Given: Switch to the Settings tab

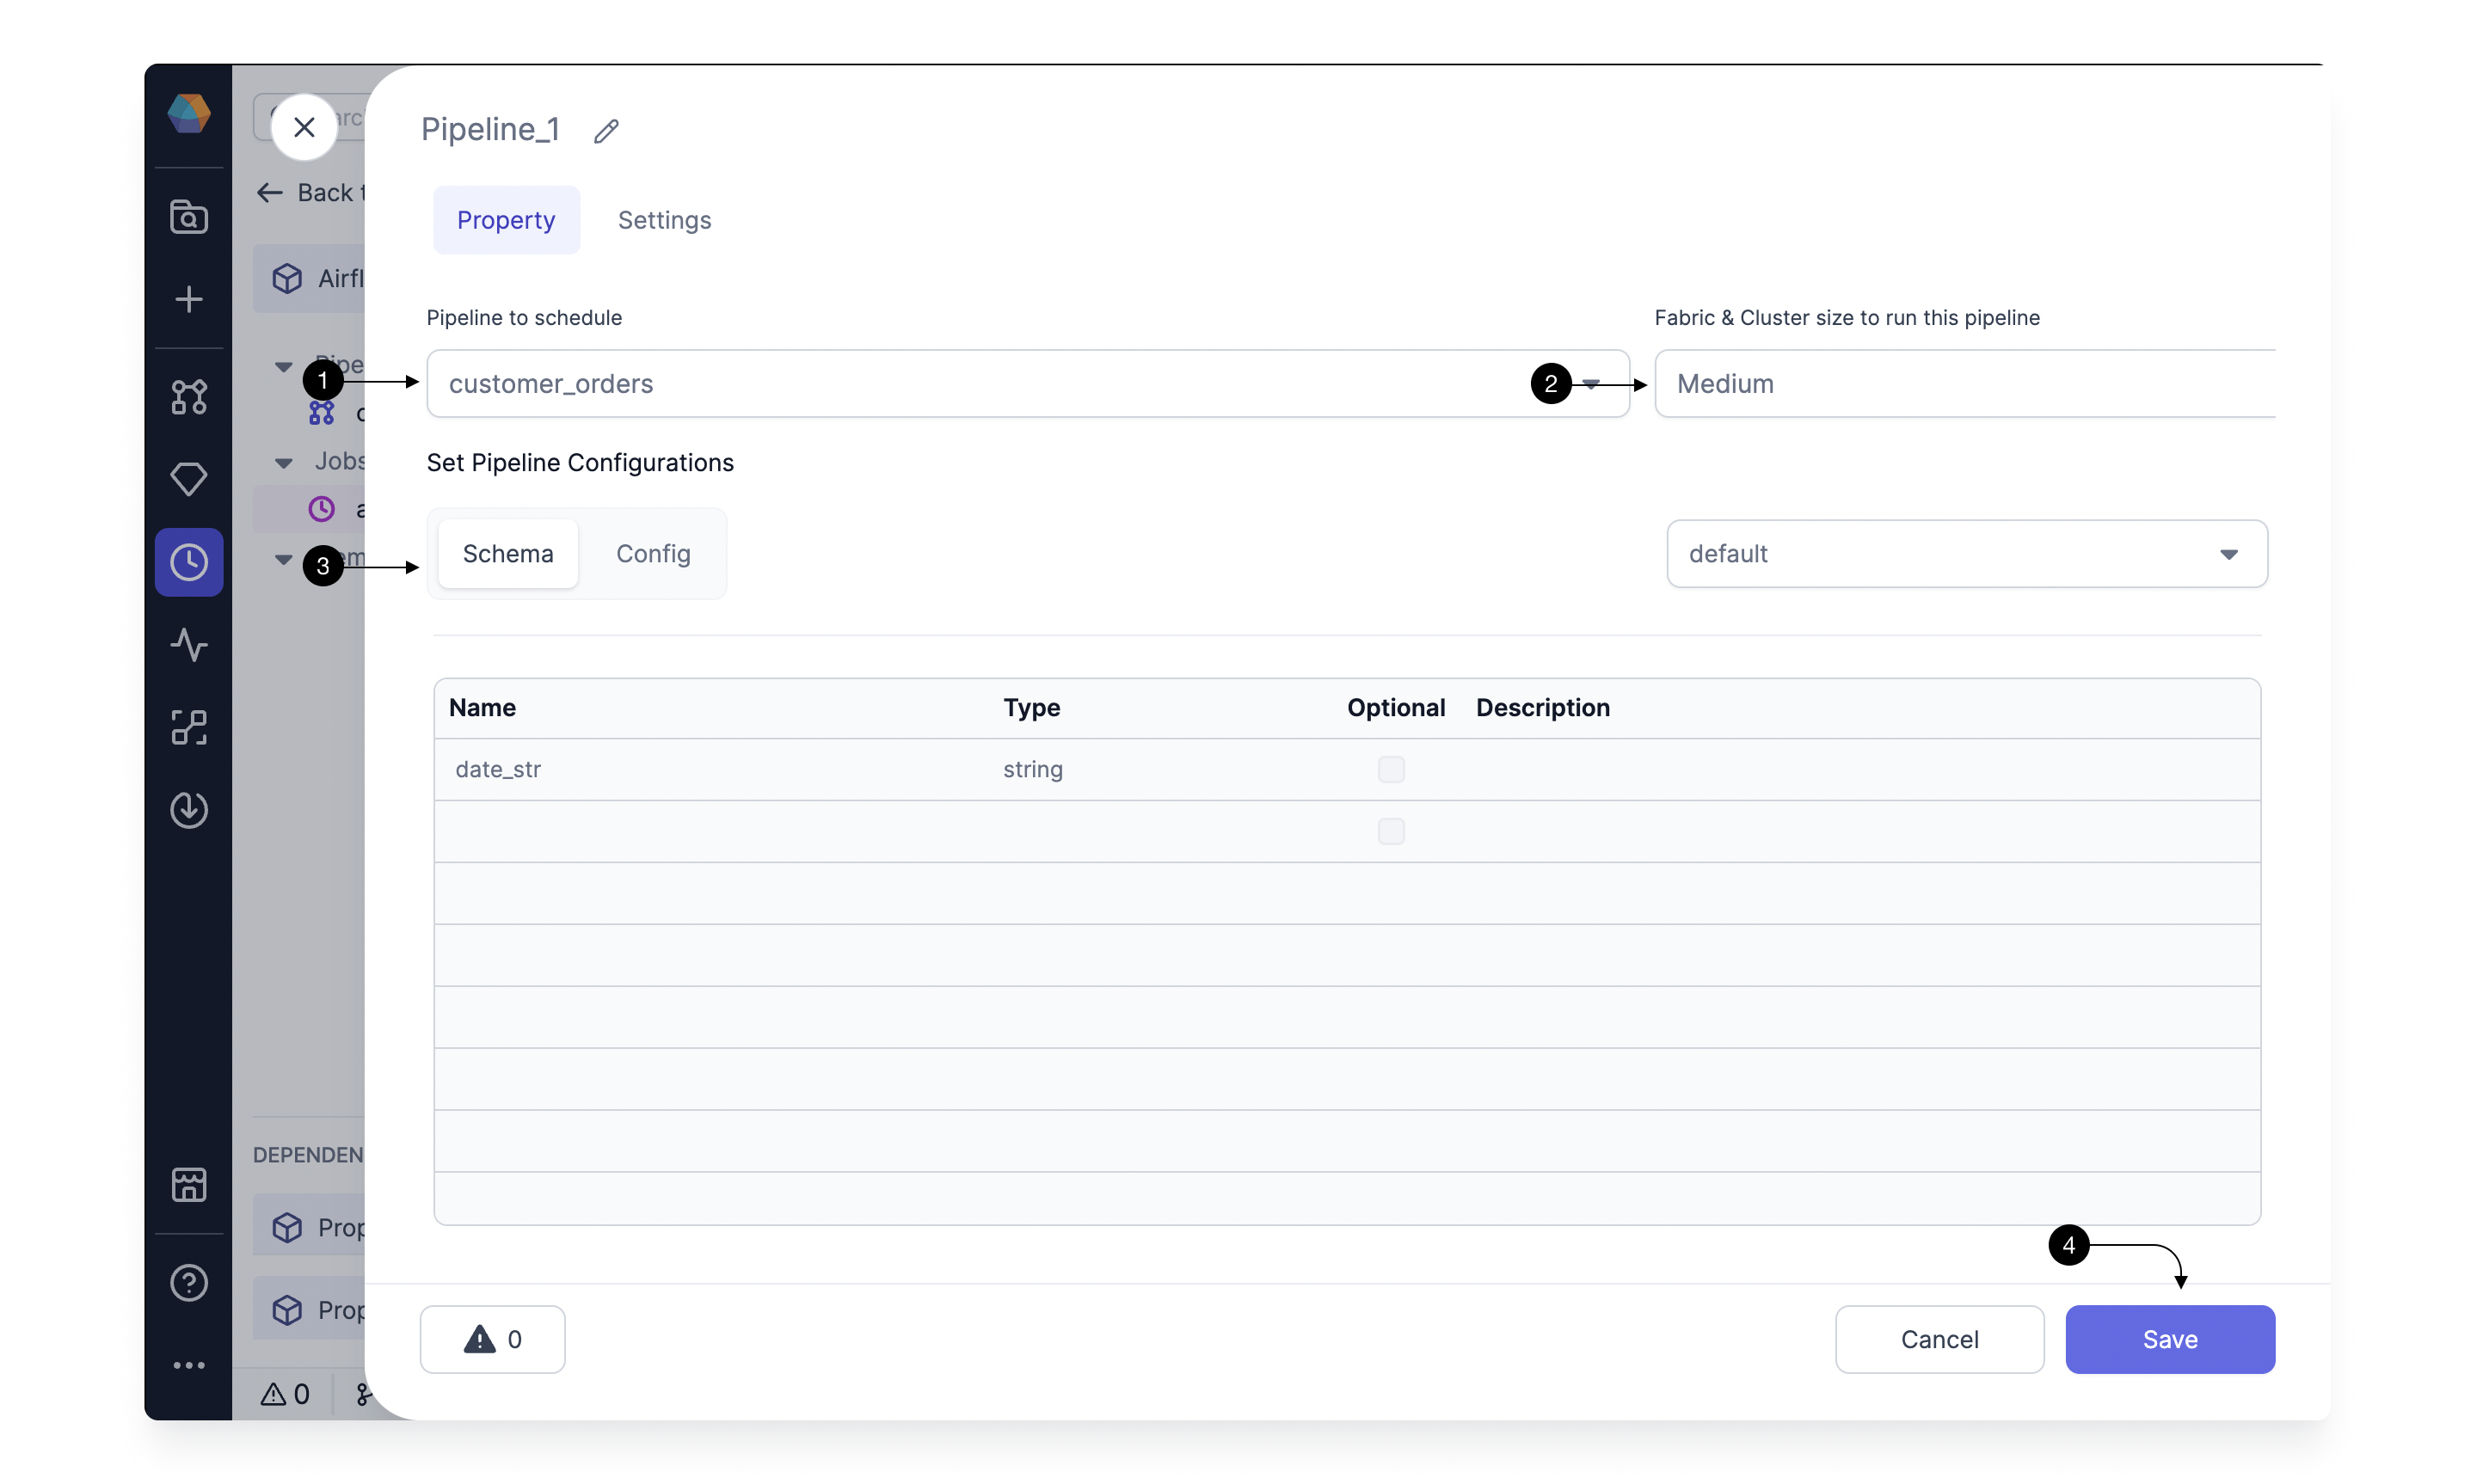Looking at the screenshot, I should [664, 220].
